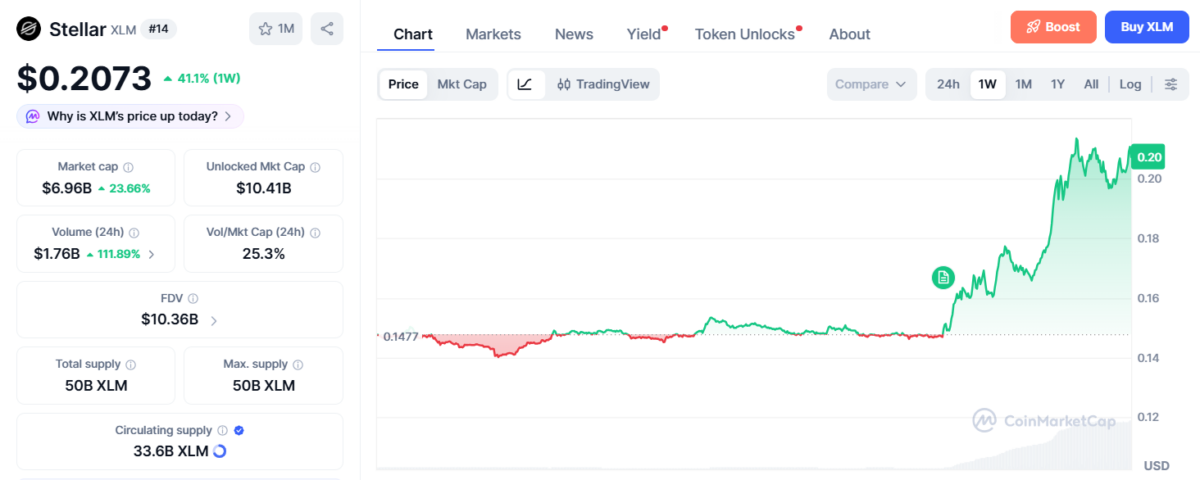The height and width of the screenshot is (480, 1200).
Task: Open the share icon button
Action: (x=327, y=29)
